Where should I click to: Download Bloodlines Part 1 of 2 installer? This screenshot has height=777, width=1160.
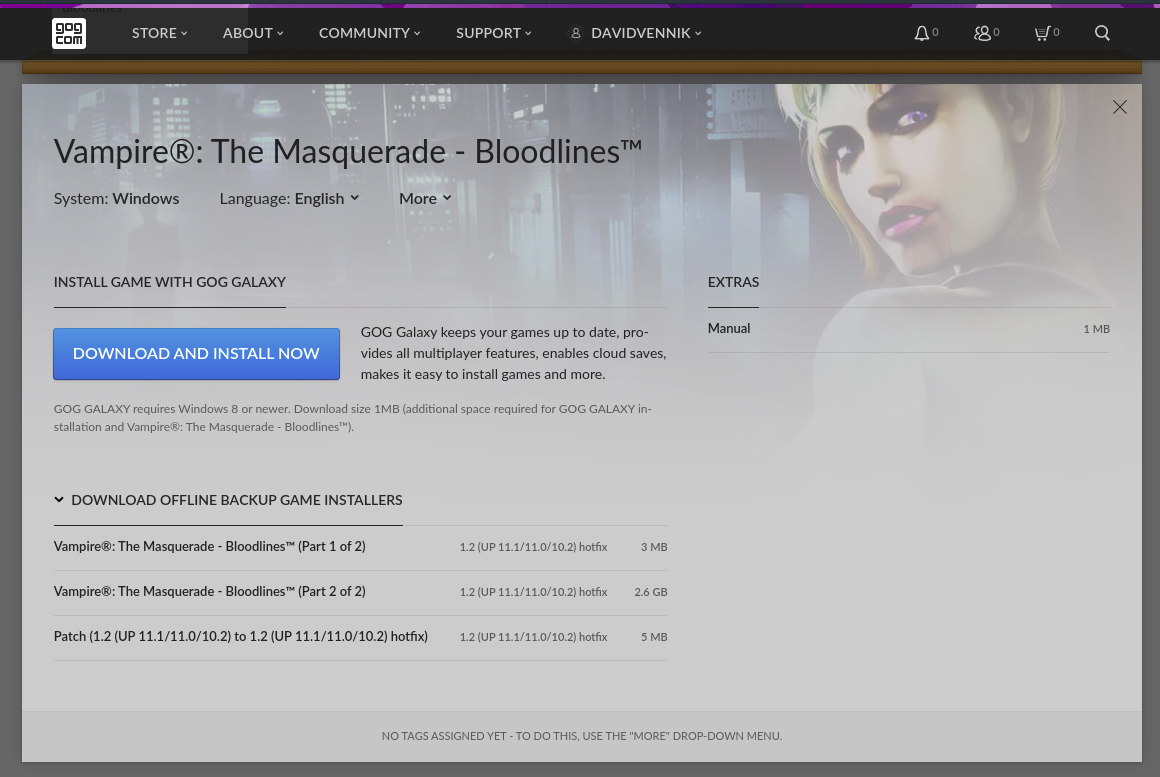(x=360, y=547)
